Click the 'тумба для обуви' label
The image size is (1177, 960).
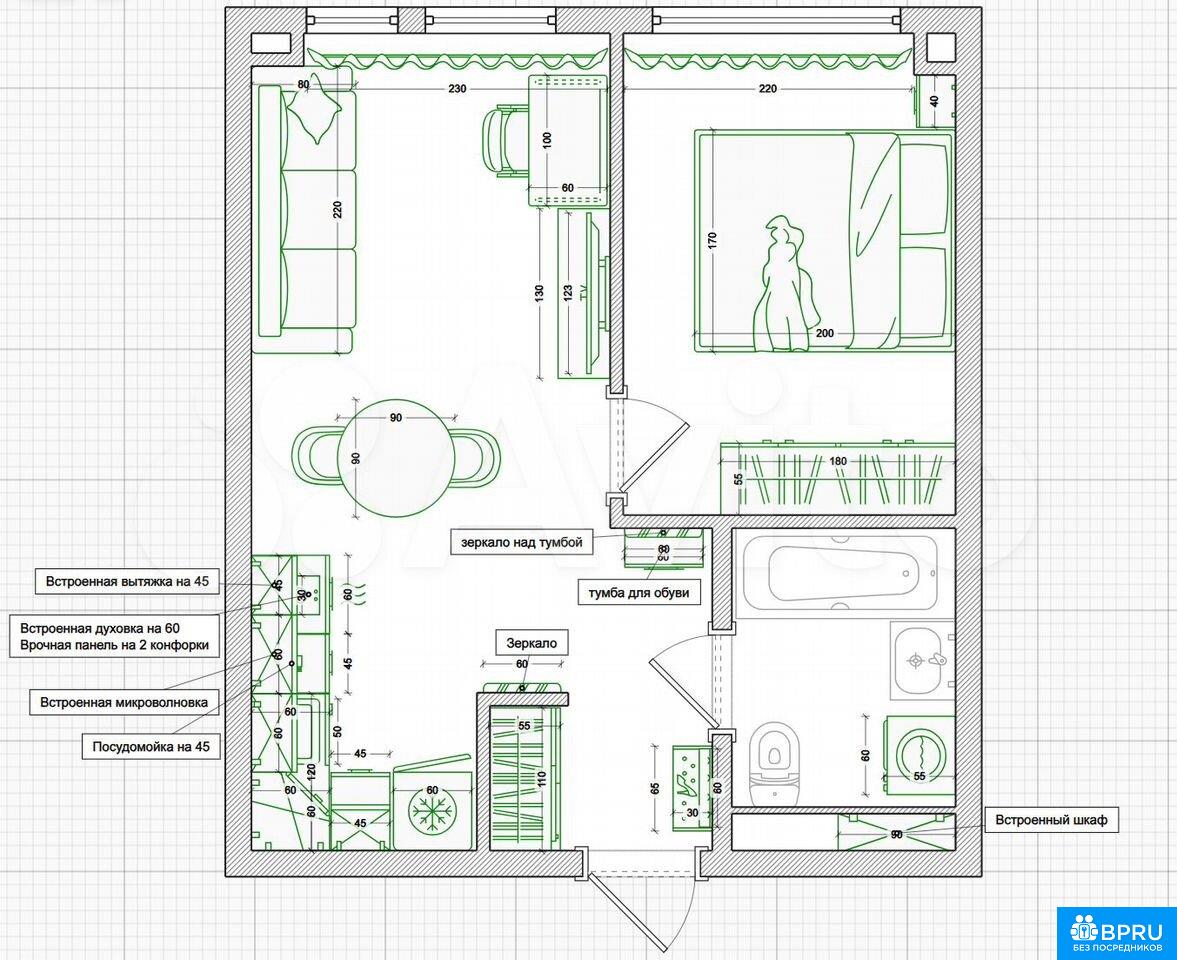coord(639,592)
